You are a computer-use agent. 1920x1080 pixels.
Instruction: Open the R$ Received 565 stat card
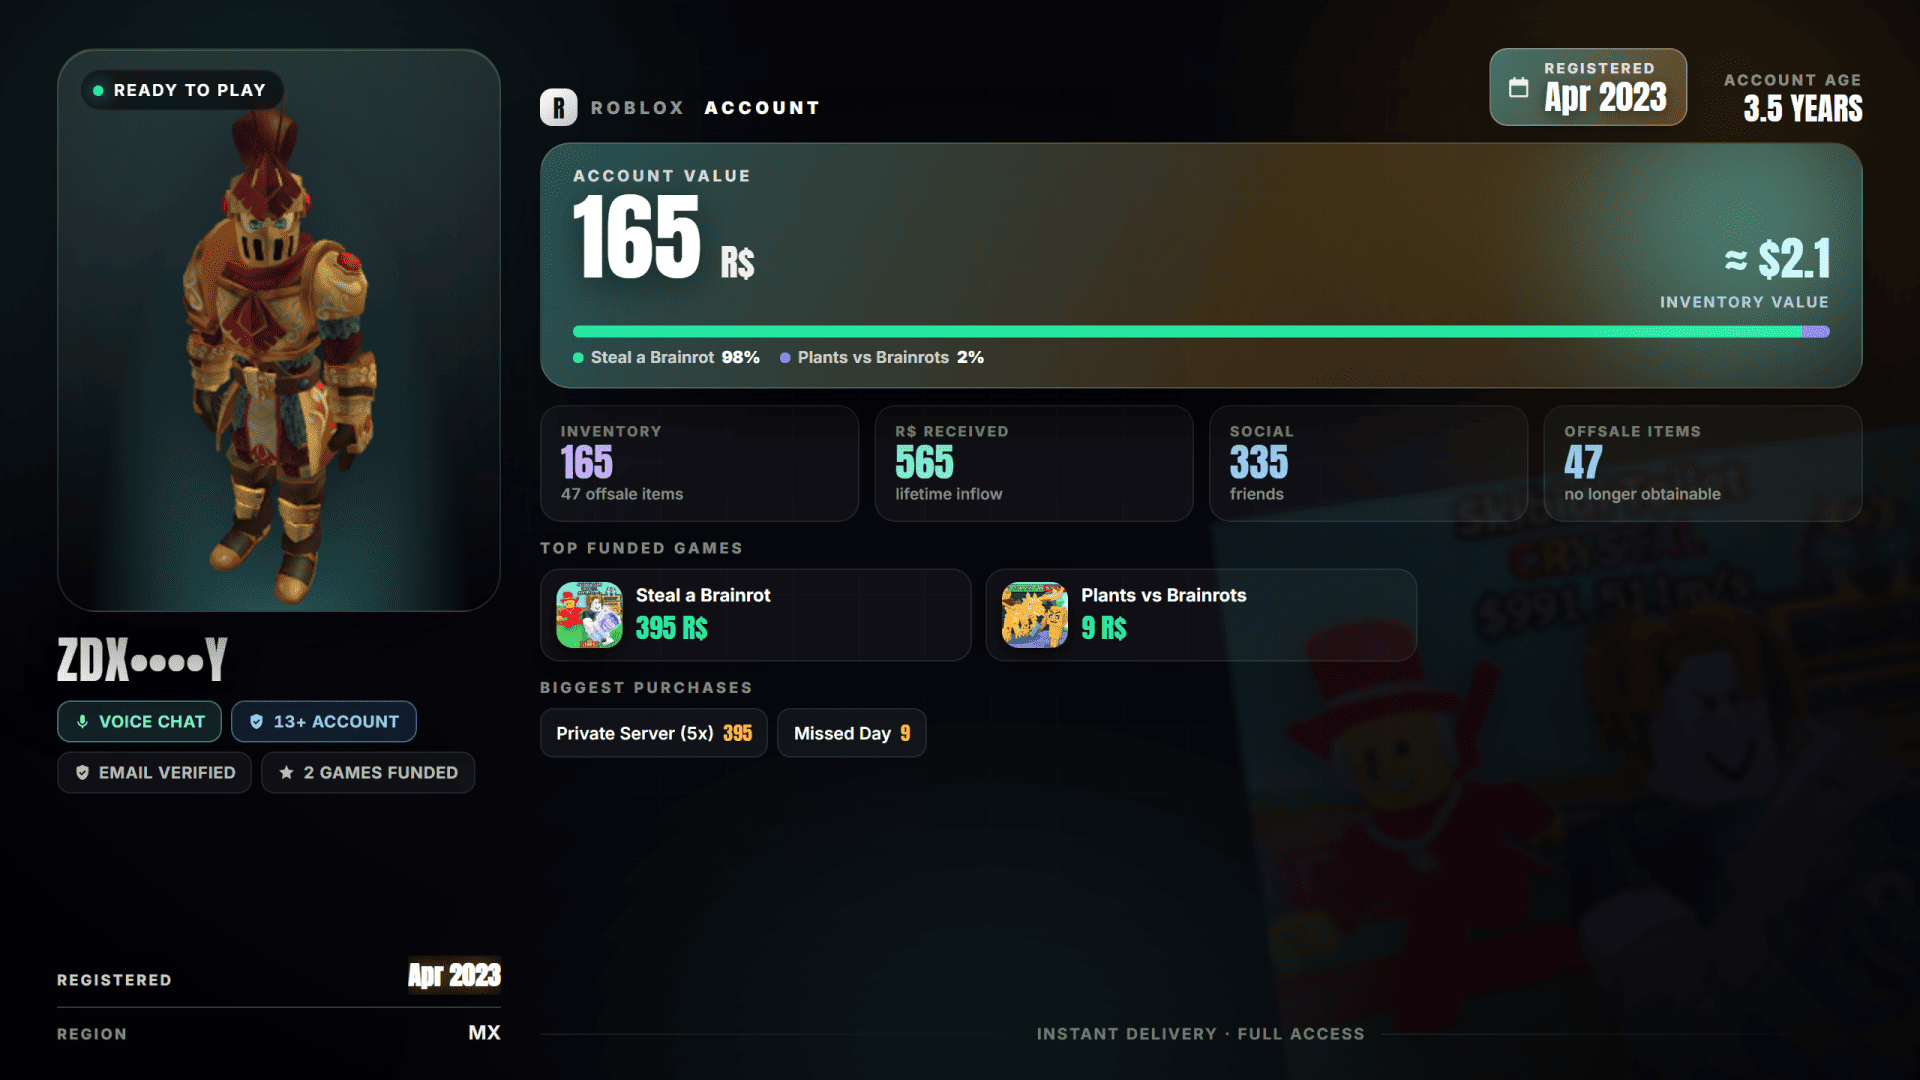[1034, 463]
